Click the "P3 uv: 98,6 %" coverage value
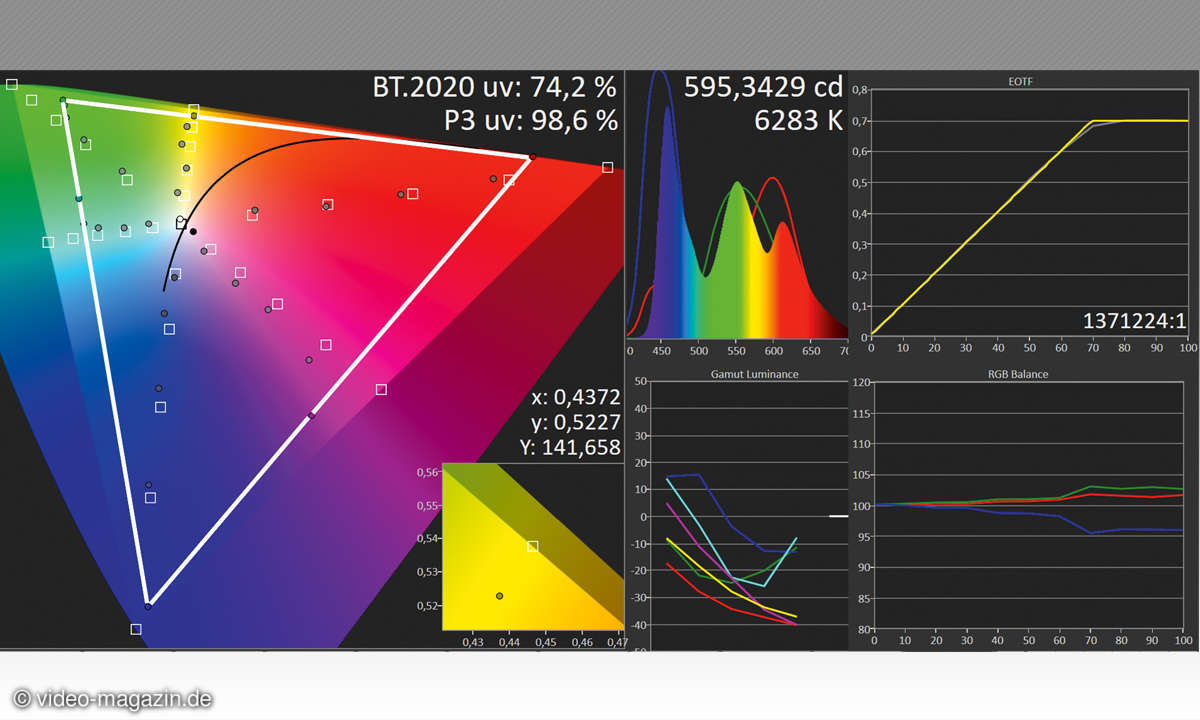This screenshot has height=720, width=1200. point(531,121)
